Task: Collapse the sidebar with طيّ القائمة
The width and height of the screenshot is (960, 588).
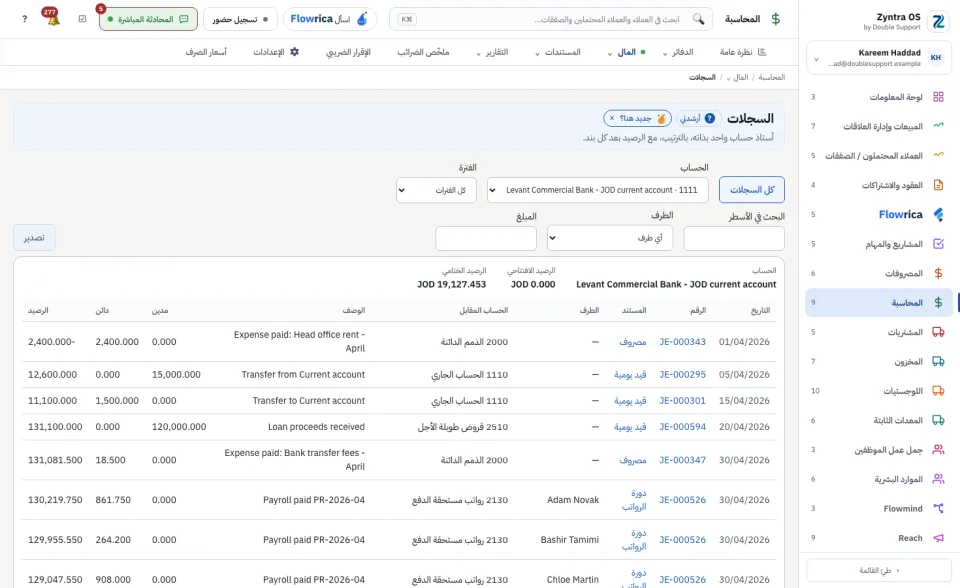Action: 879,570
